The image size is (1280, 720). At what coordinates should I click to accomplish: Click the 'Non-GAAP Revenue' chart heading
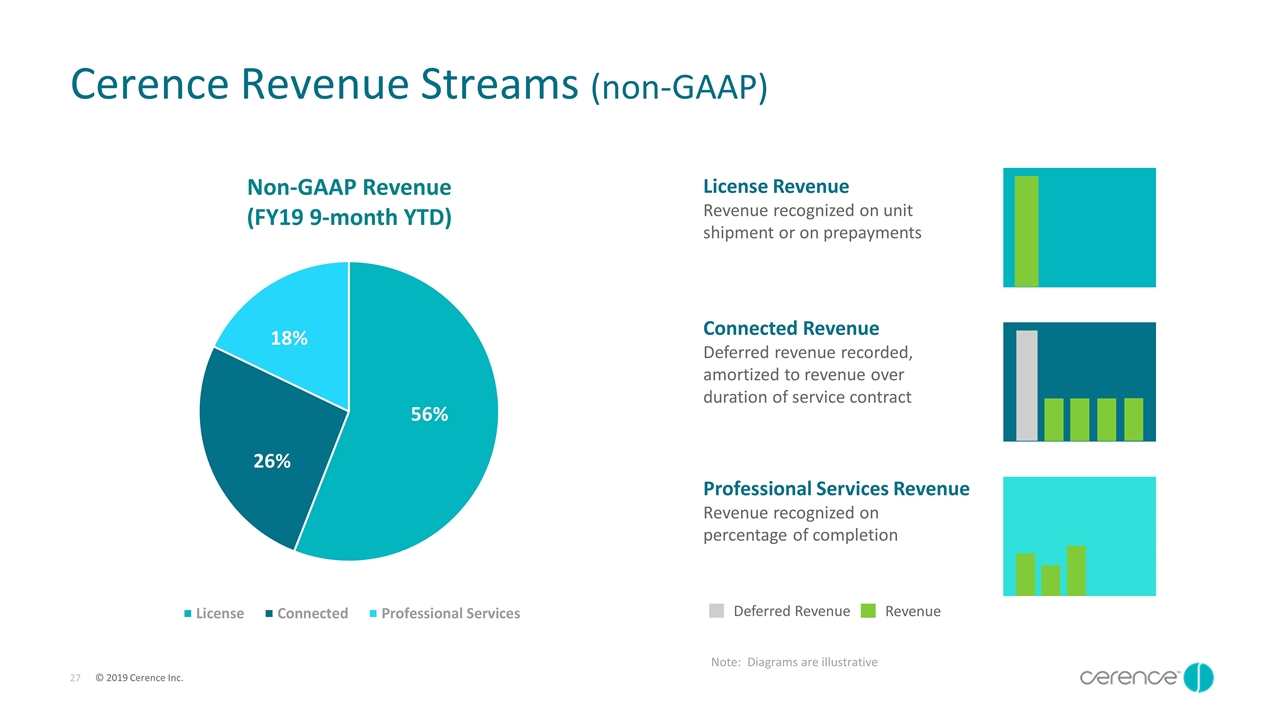pyautogui.click(x=349, y=187)
